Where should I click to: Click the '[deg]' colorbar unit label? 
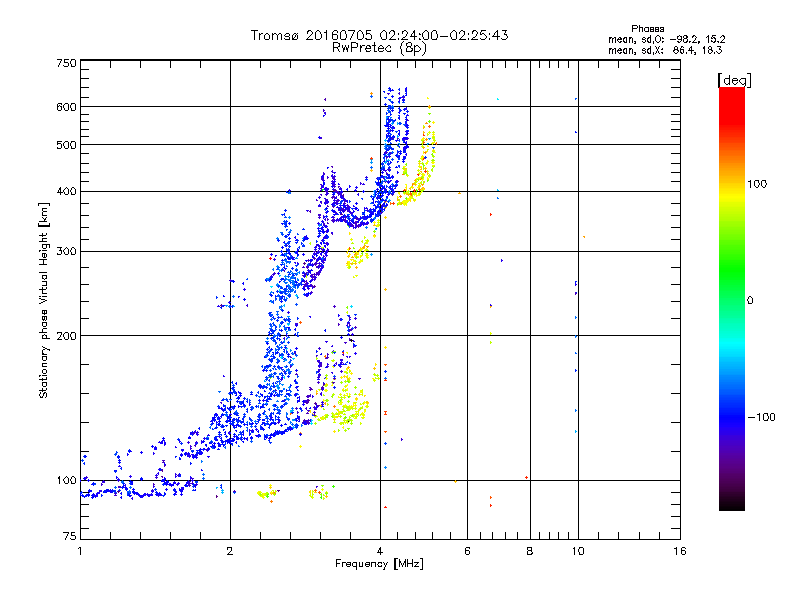[734, 80]
